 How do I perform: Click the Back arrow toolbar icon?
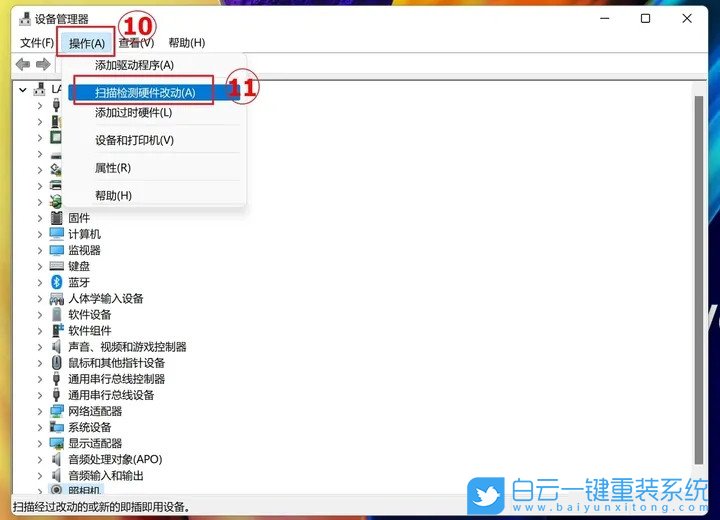click(22, 64)
